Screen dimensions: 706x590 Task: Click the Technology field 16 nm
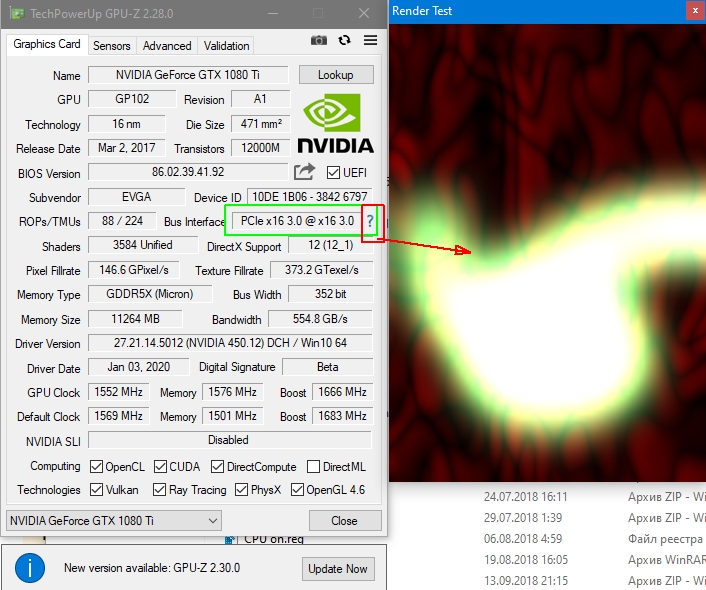pos(127,124)
